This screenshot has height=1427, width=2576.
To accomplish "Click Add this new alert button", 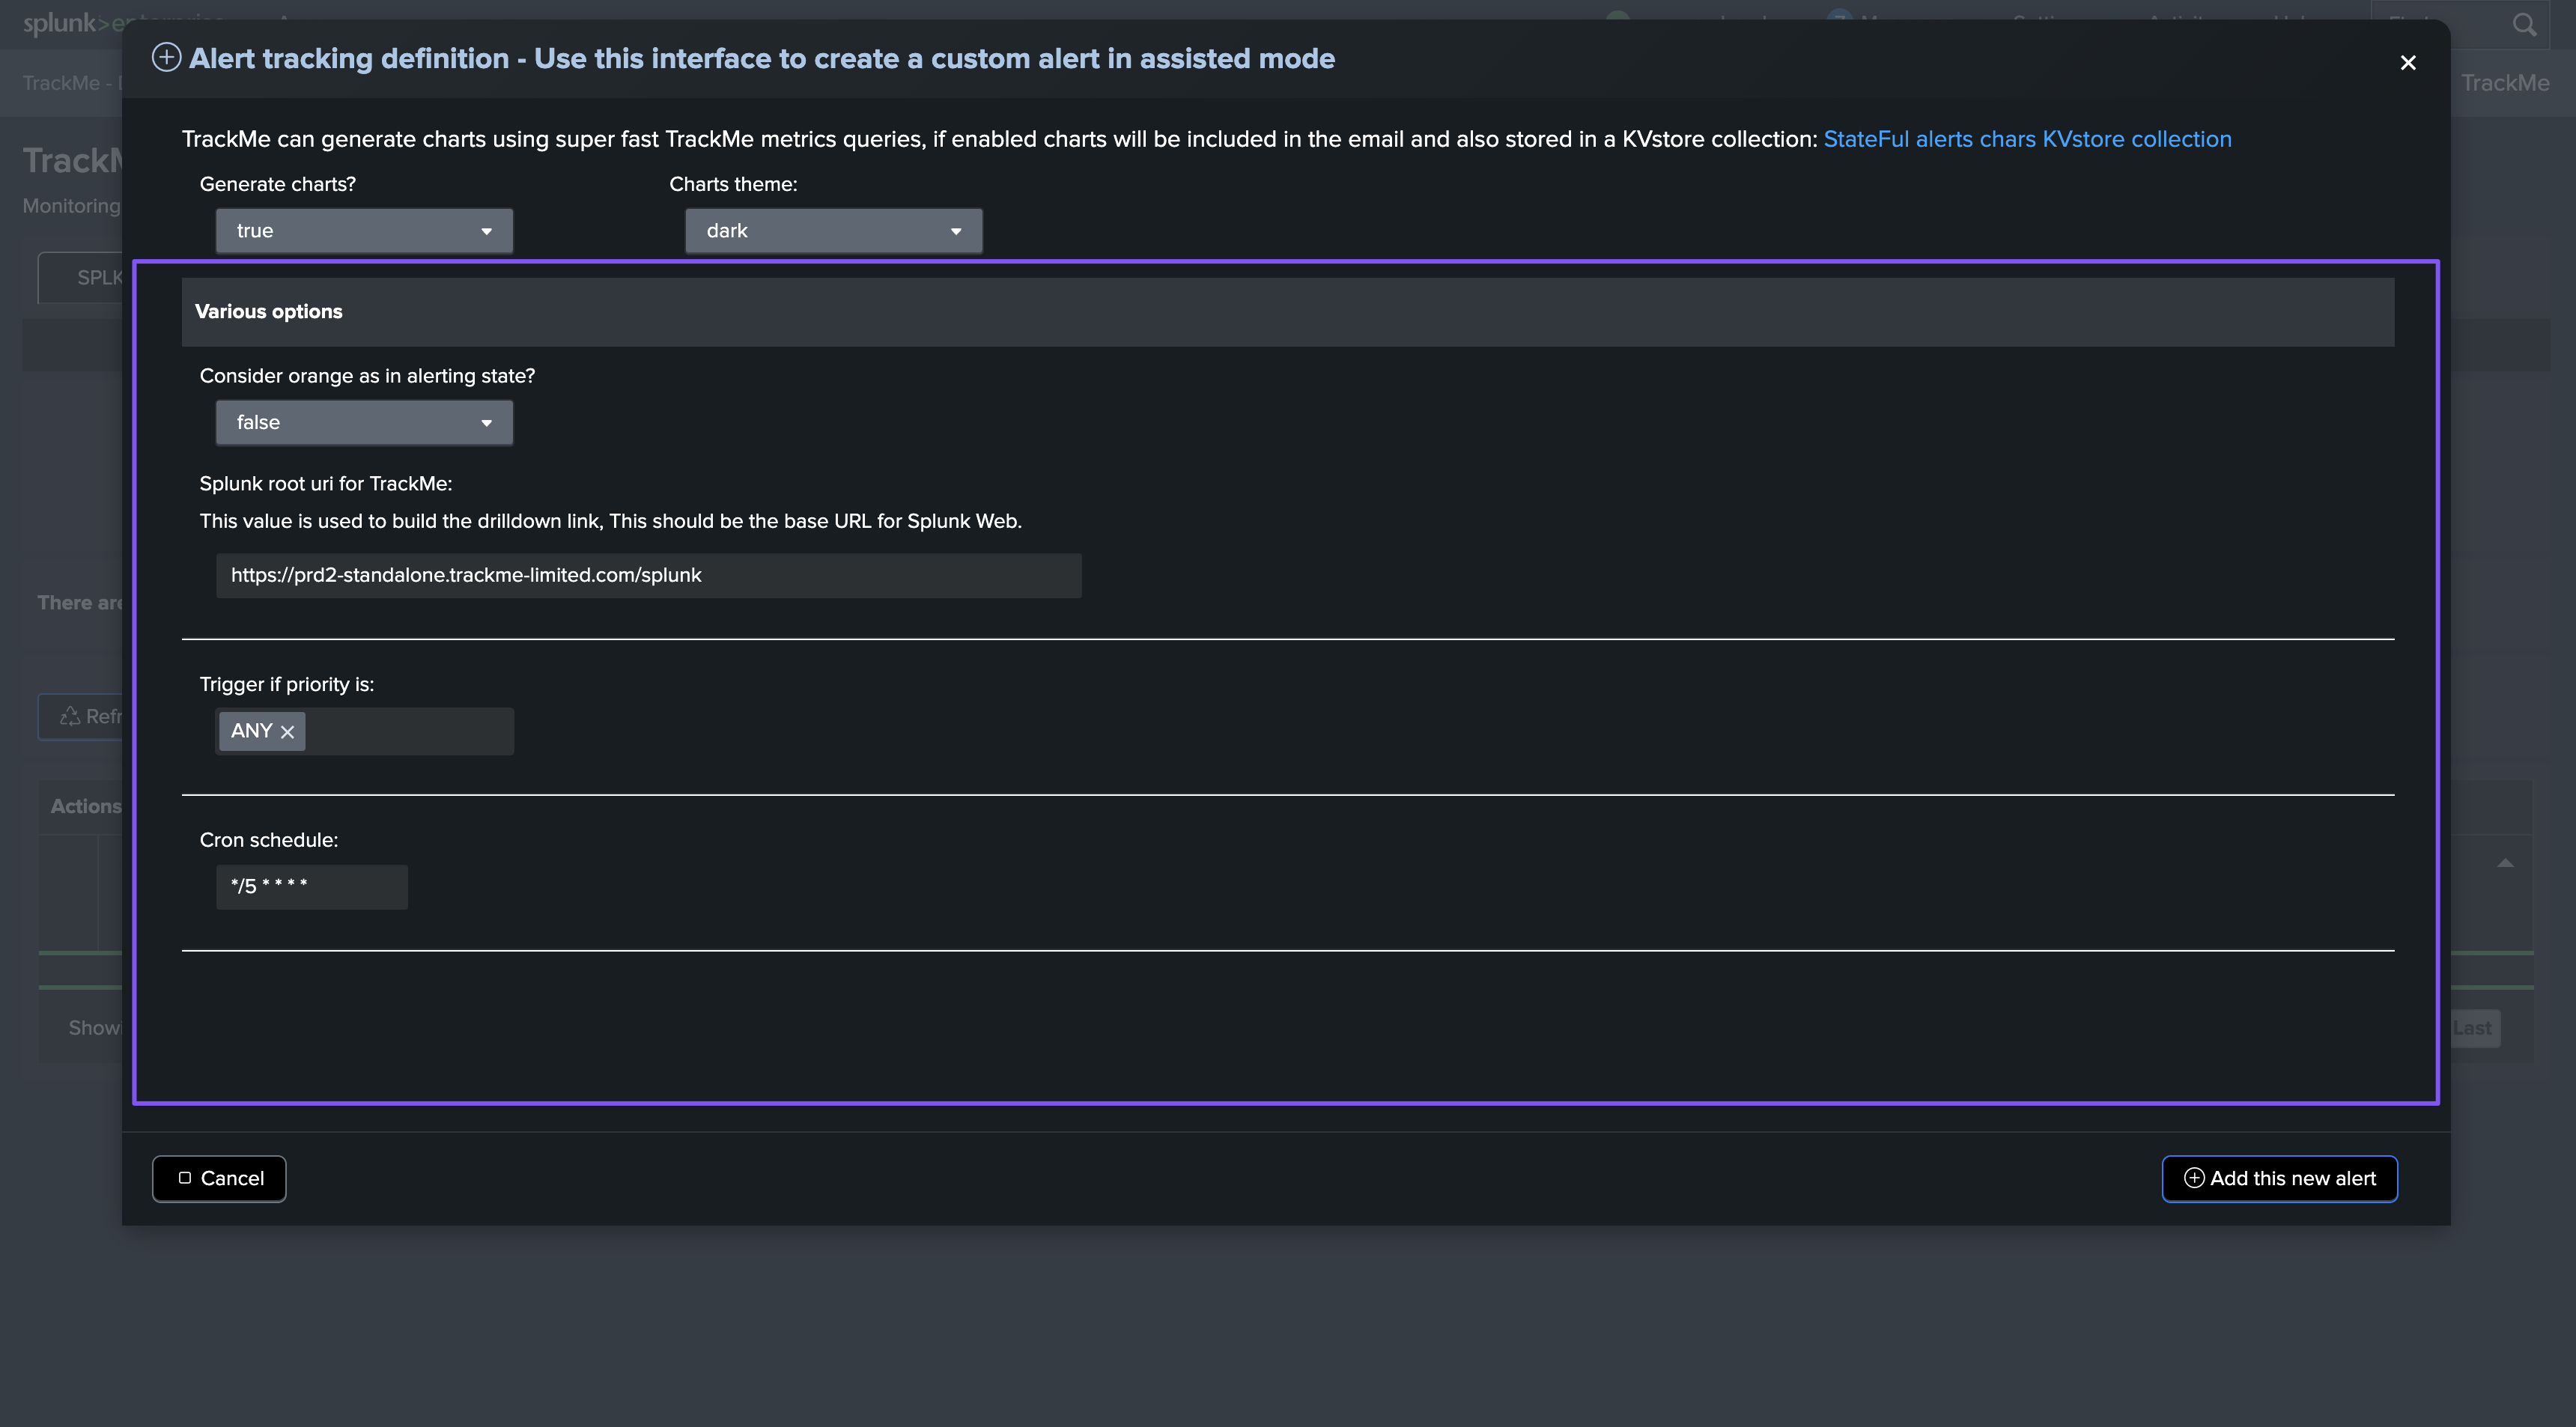I will 2279,1179.
